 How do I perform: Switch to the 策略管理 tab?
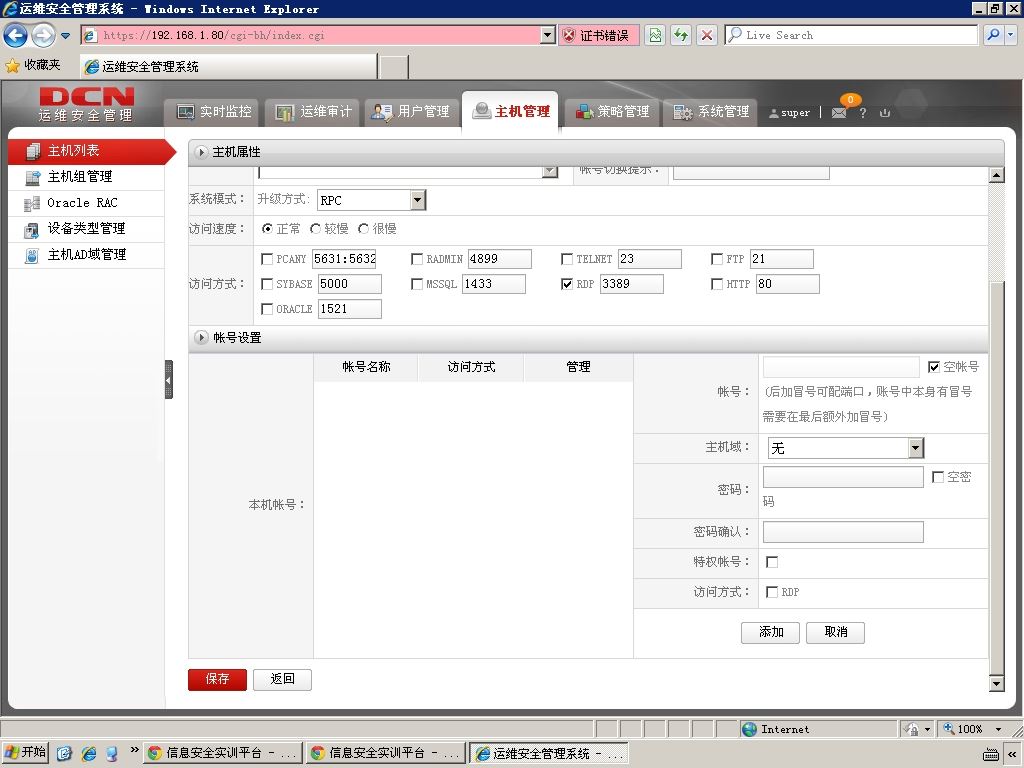click(612, 112)
